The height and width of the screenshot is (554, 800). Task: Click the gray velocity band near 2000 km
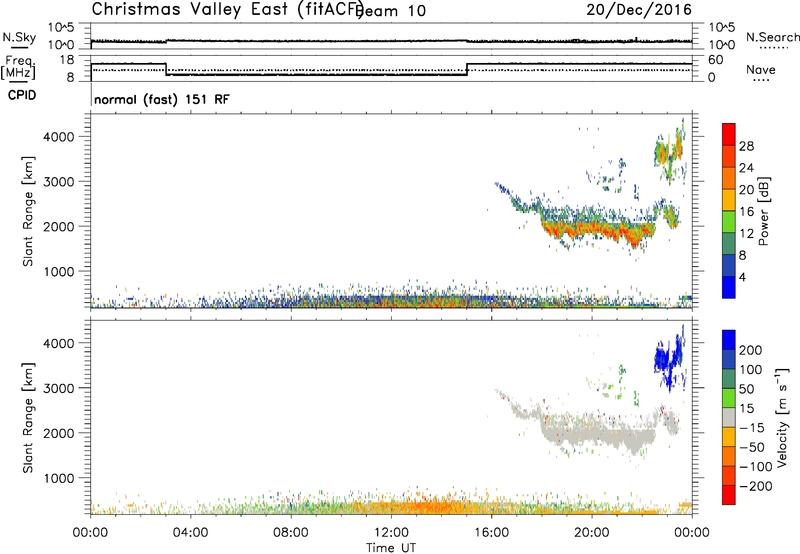point(597,437)
